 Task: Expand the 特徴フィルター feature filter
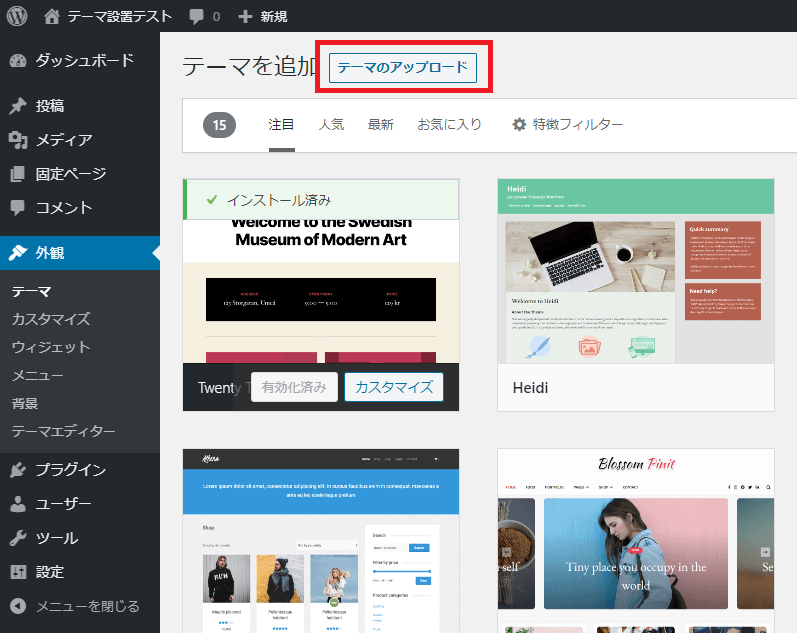567,125
